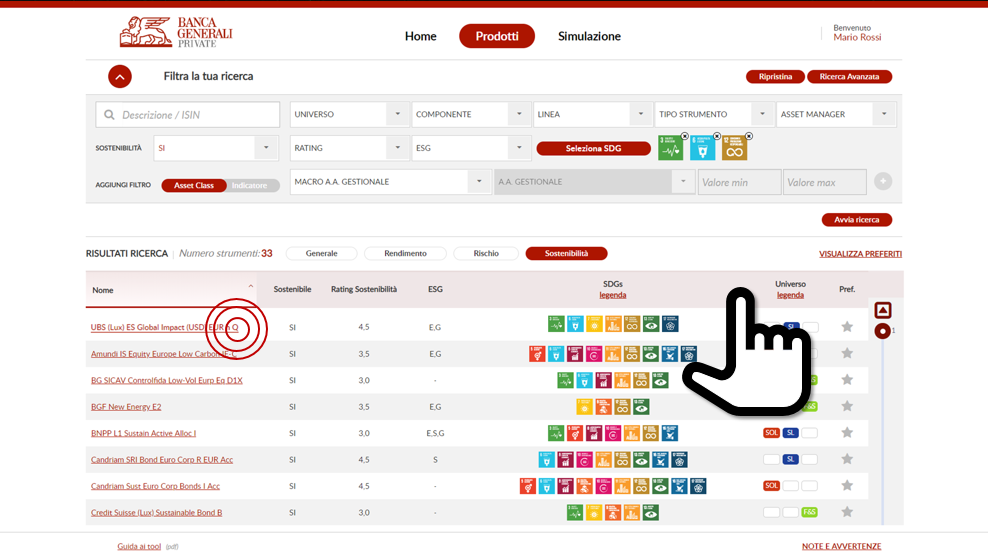The height and width of the screenshot is (559, 988).
Task: Open Ricerca Avanzata
Action: click(849, 77)
